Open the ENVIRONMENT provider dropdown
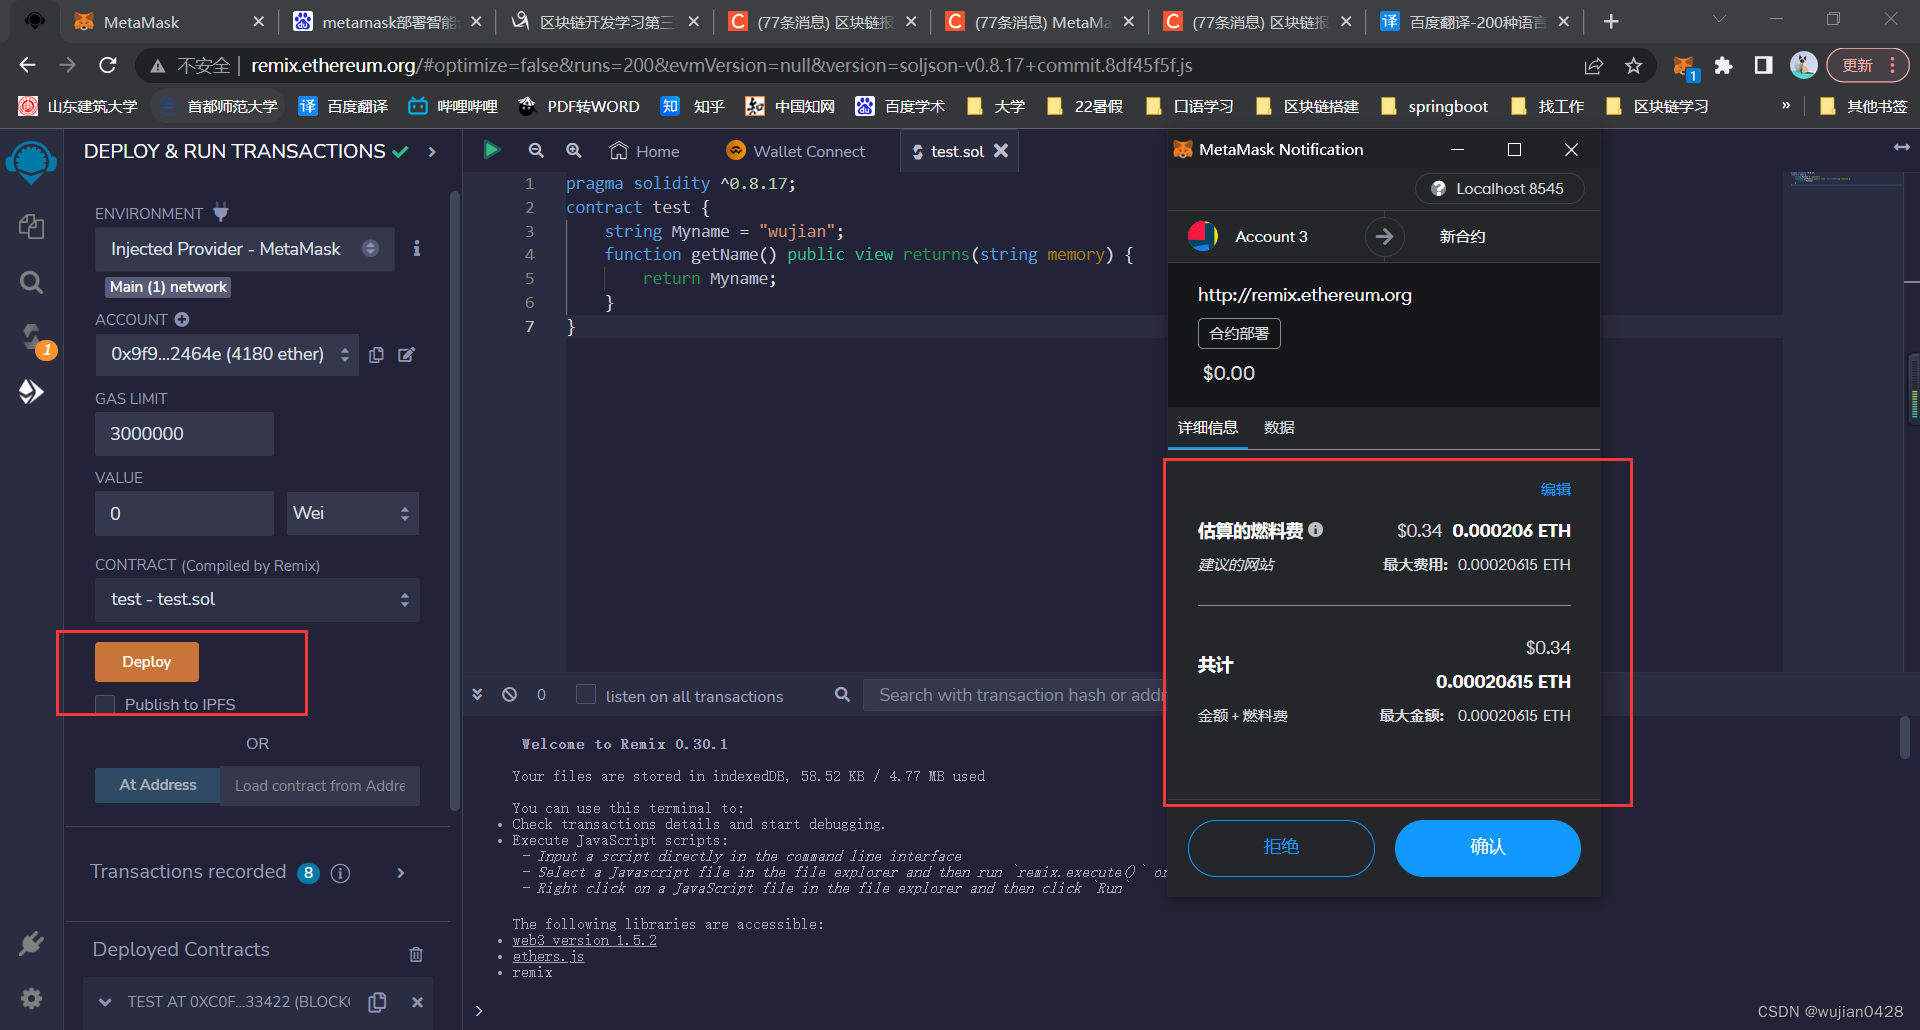The height and width of the screenshot is (1030, 1920). pyautogui.click(x=244, y=249)
